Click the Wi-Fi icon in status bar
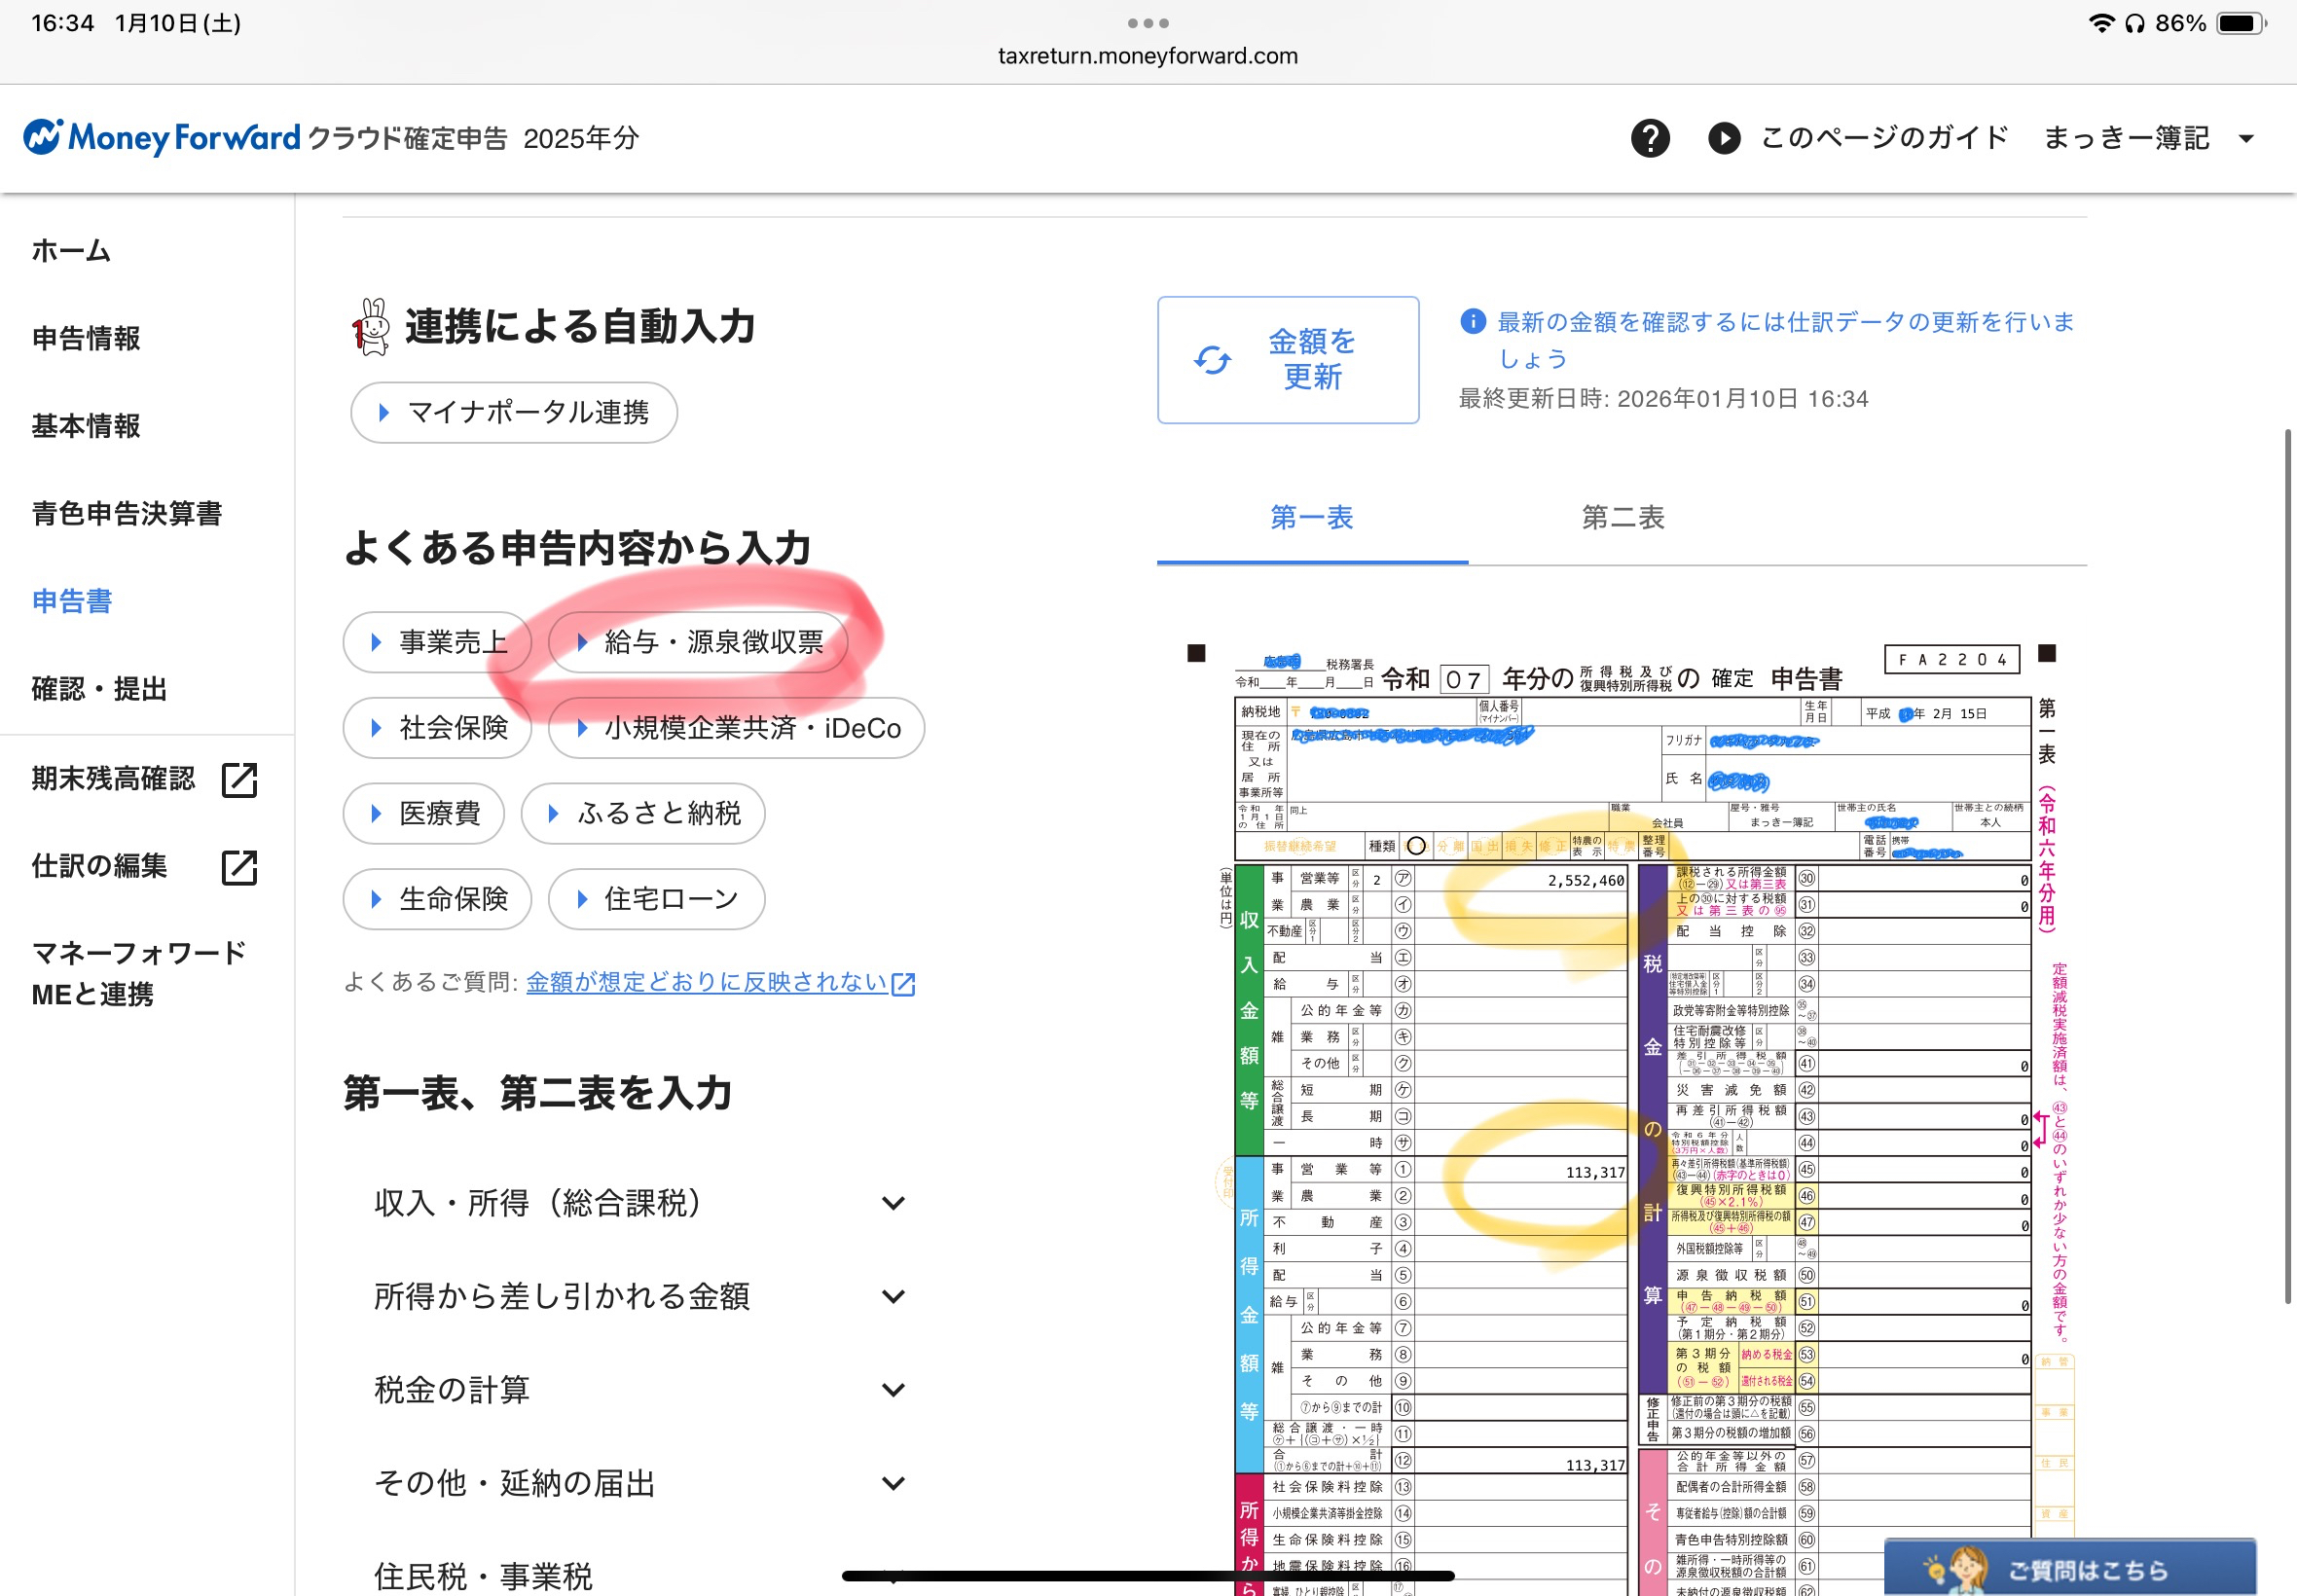 pos(2101,23)
